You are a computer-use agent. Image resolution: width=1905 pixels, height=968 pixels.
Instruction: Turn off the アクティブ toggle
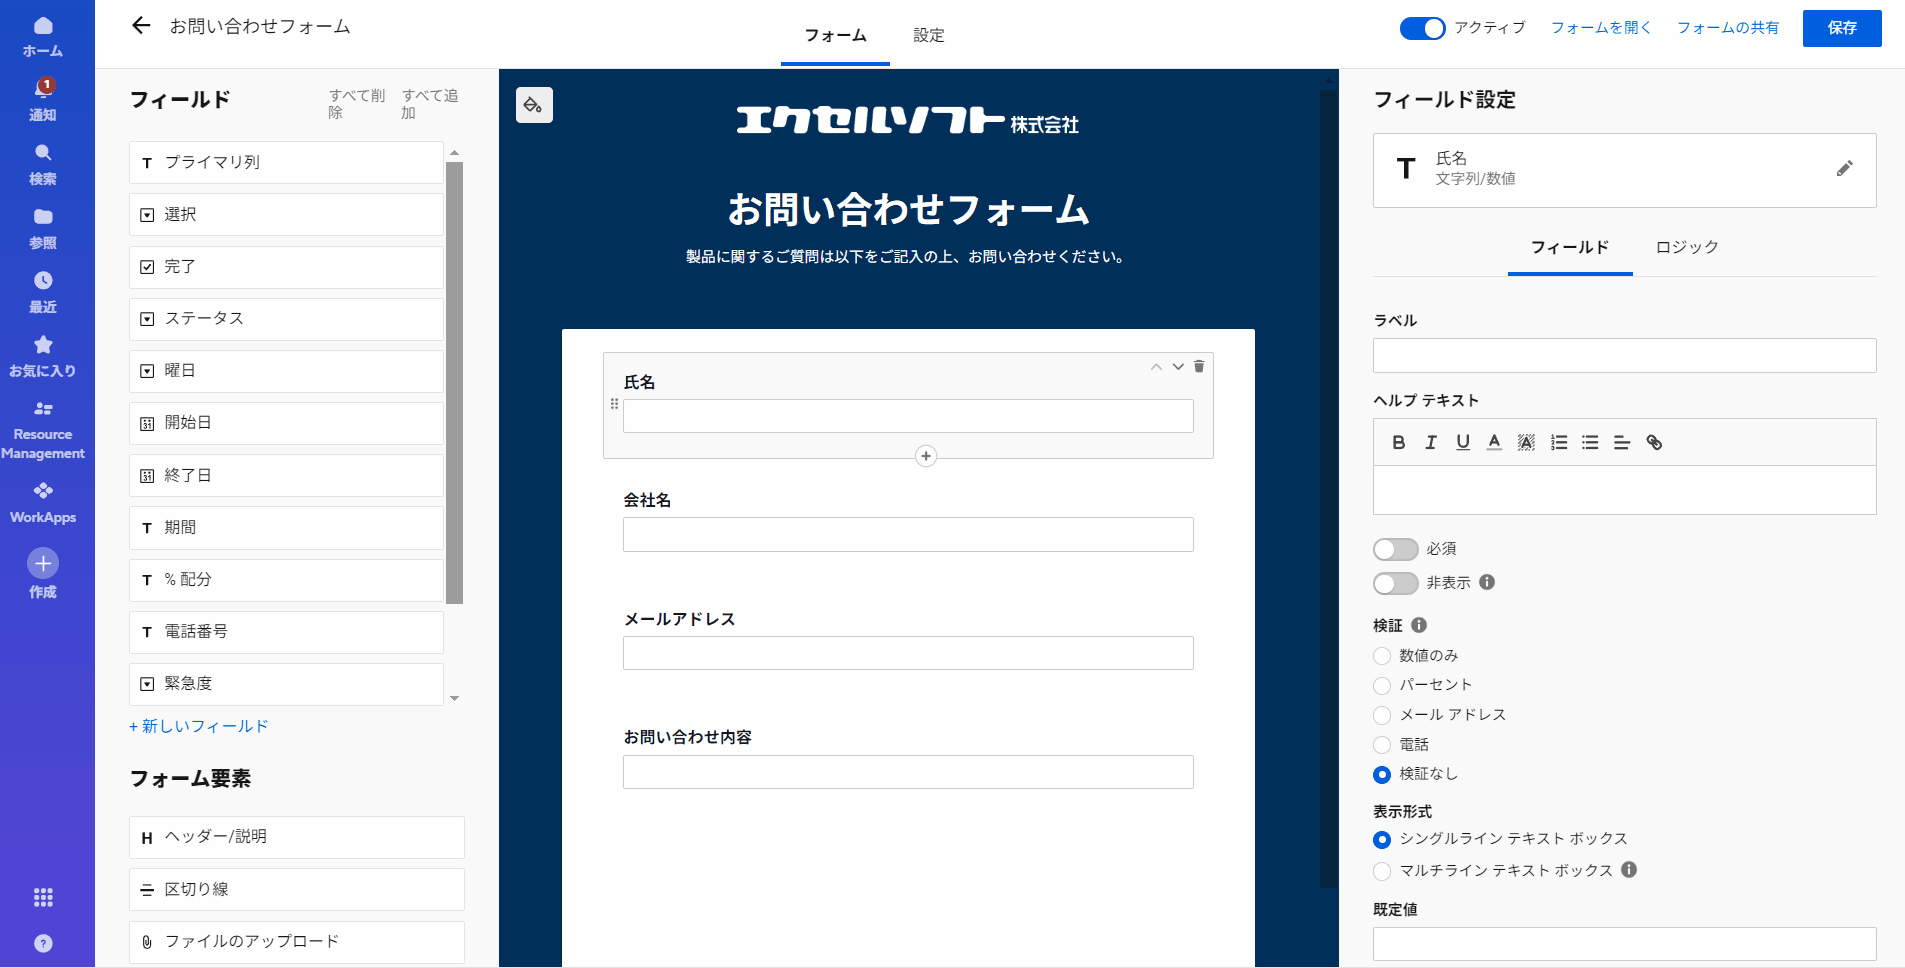1422,28
